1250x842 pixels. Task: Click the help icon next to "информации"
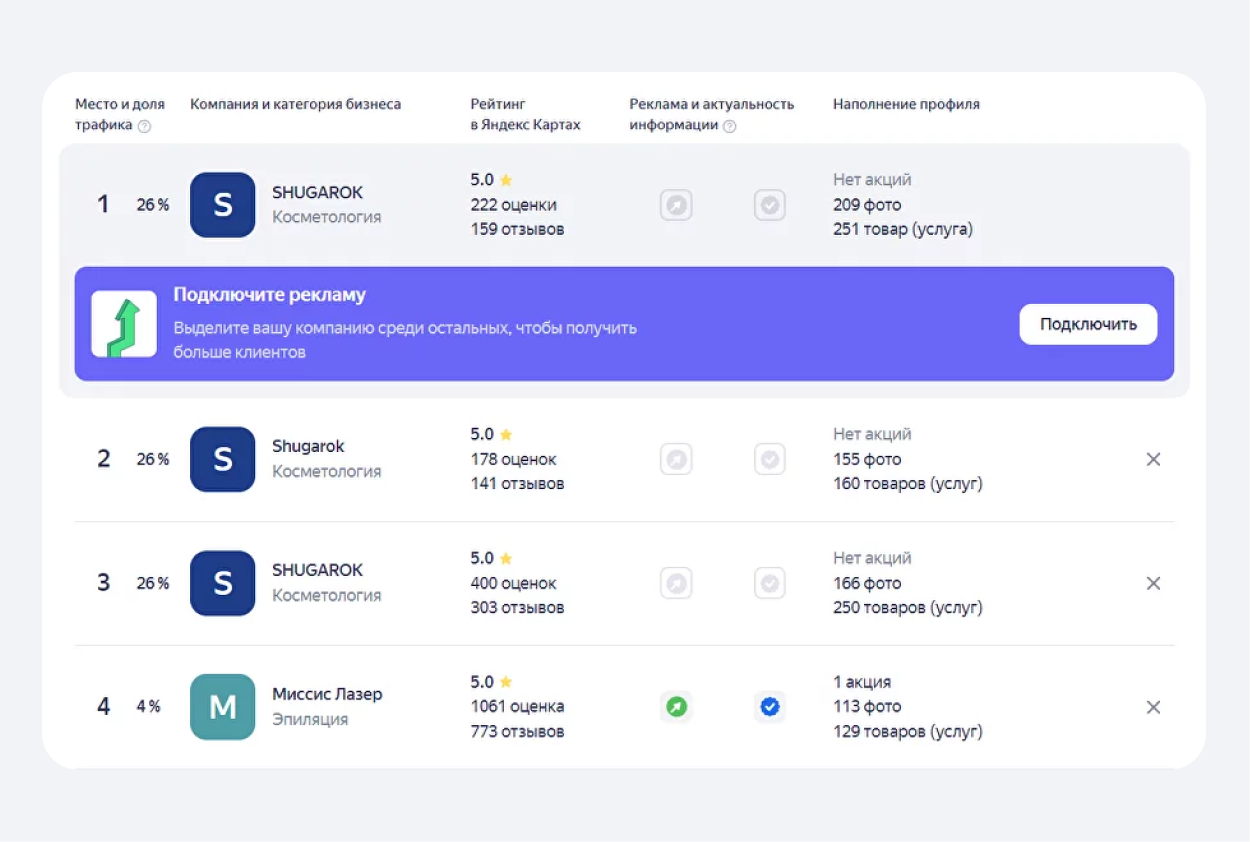coord(730,126)
